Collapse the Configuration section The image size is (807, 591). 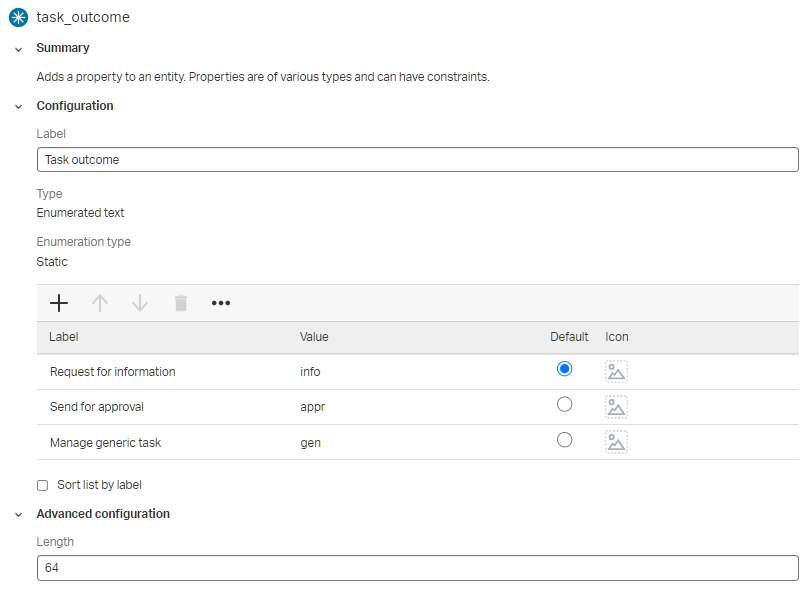tap(18, 107)
